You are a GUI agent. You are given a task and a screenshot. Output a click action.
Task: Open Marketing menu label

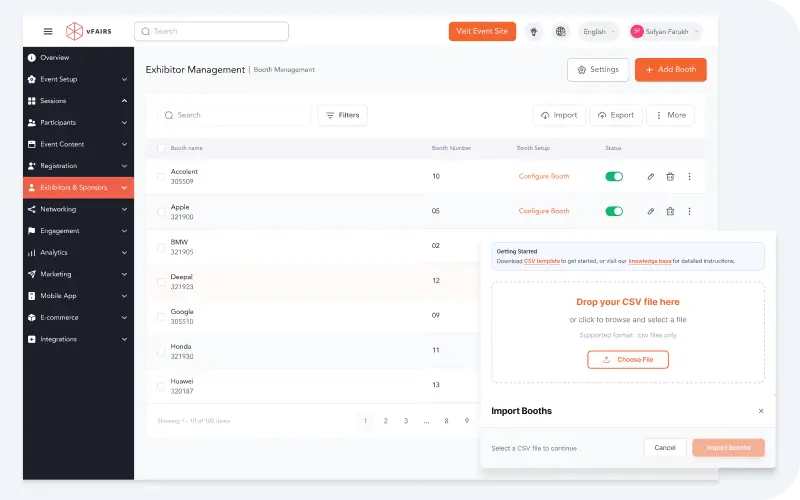click(x=56, y=274)
